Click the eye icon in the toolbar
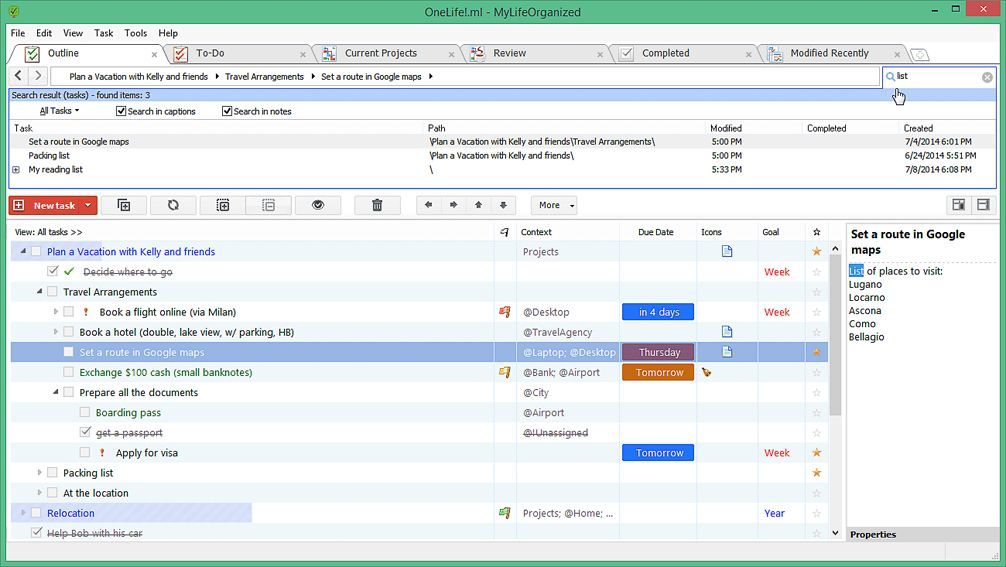Screen dimensions: 1006x567 (x=318, y=205)
